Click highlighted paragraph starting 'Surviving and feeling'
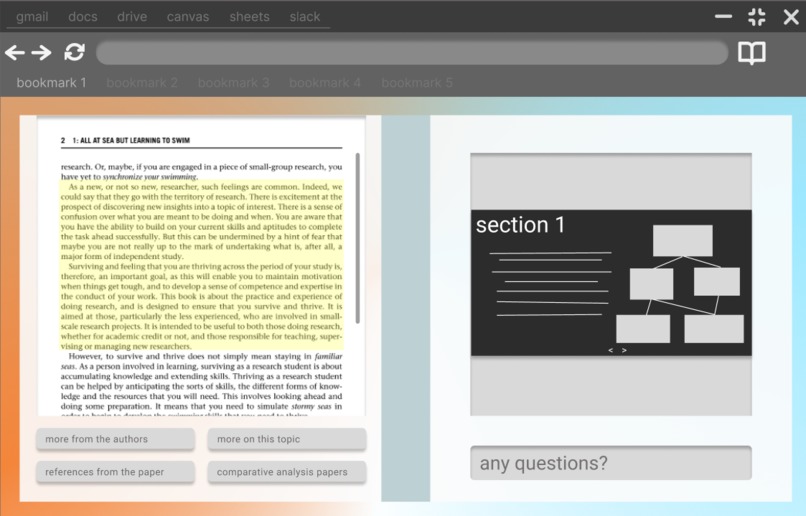 click(x=202, y=306)
